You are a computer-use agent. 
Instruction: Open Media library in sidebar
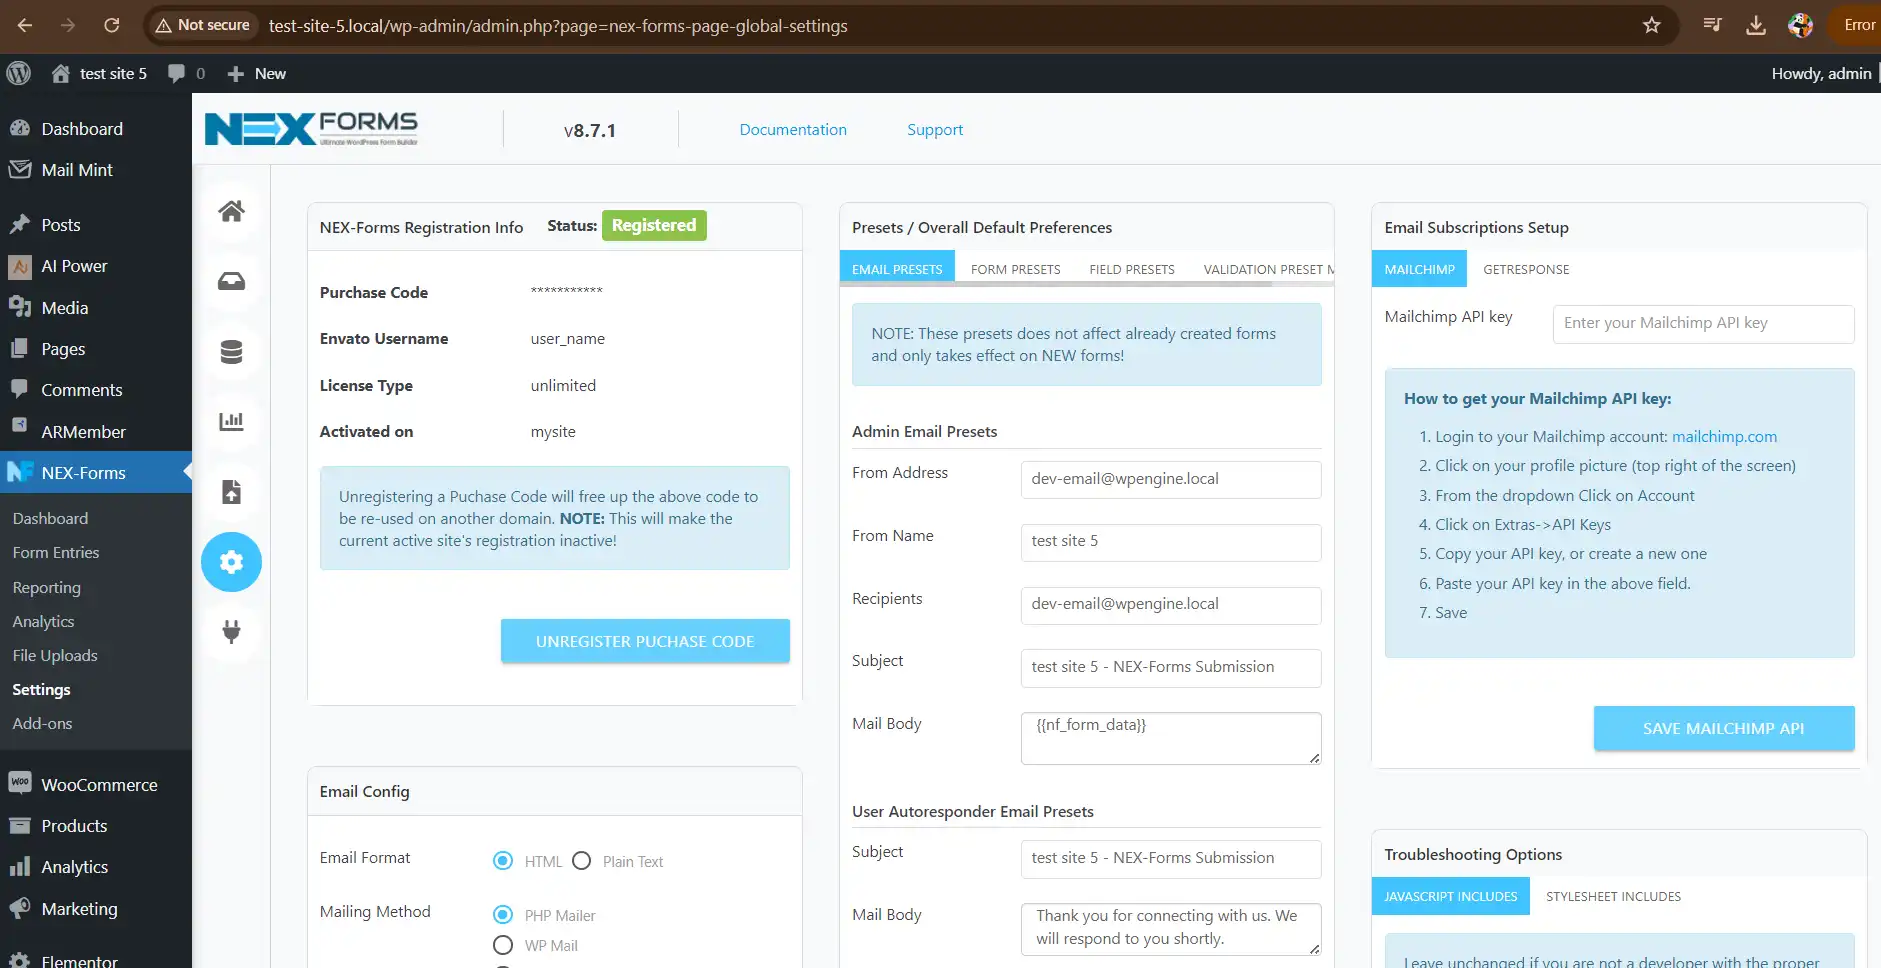(65, 308)
